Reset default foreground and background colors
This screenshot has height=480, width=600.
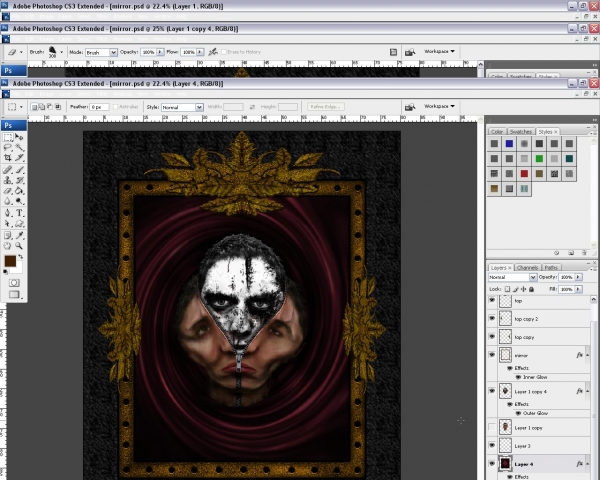pyautogui.click(x=5, y=272)
